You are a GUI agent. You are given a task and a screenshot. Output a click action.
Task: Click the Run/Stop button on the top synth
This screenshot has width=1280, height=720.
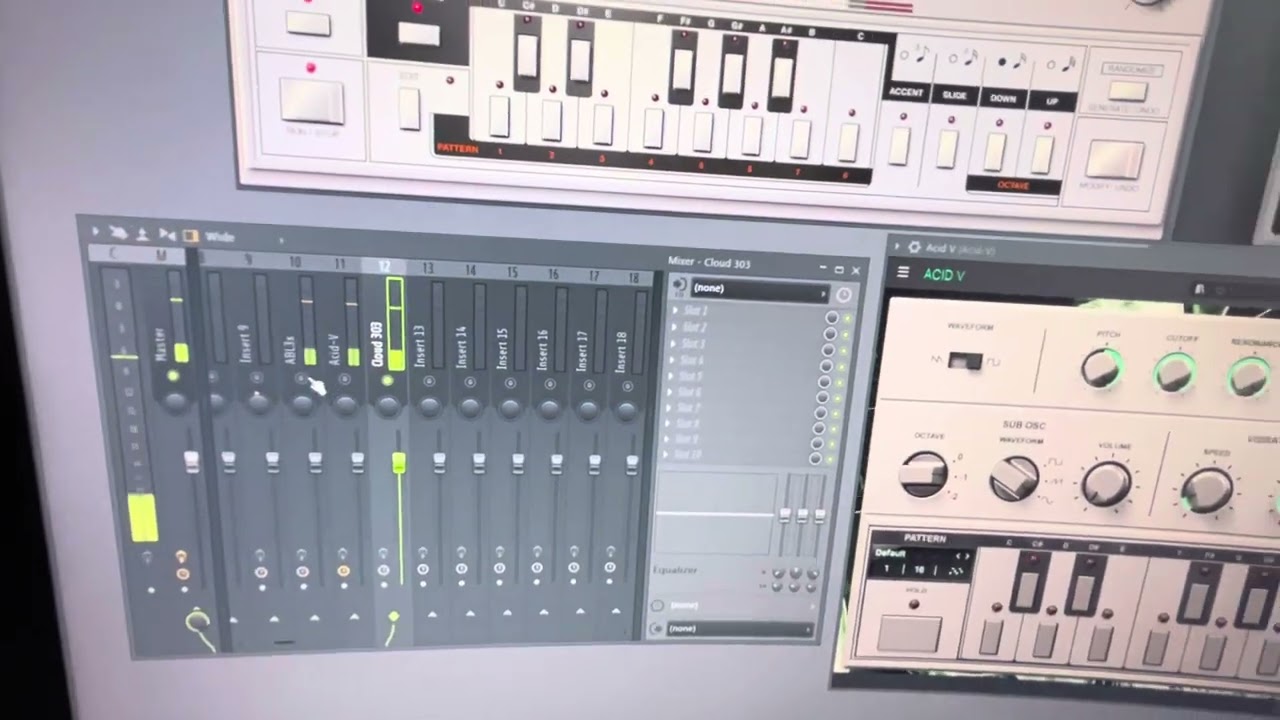[x=312, y=100]
